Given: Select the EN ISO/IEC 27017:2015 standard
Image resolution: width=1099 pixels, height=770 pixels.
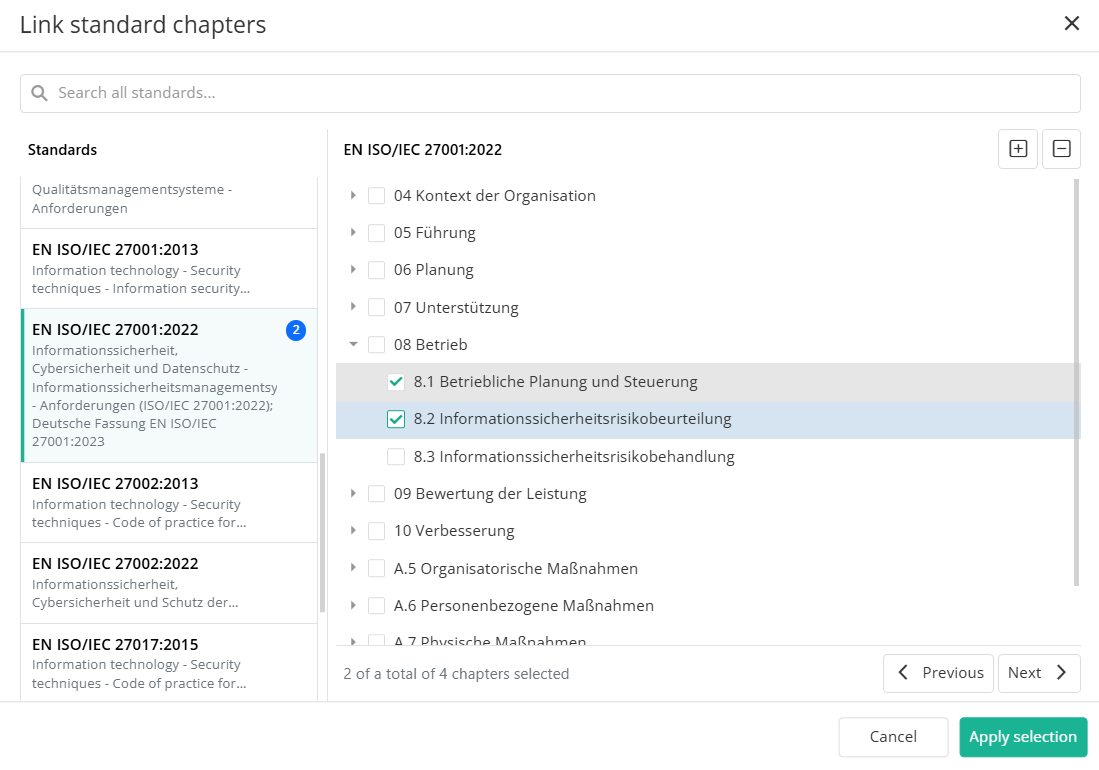Looking at the screenshot, I should 169,663.
